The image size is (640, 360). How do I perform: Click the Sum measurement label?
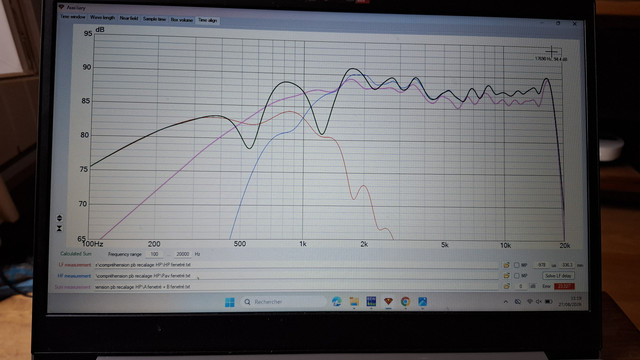[x=73, y=287]
